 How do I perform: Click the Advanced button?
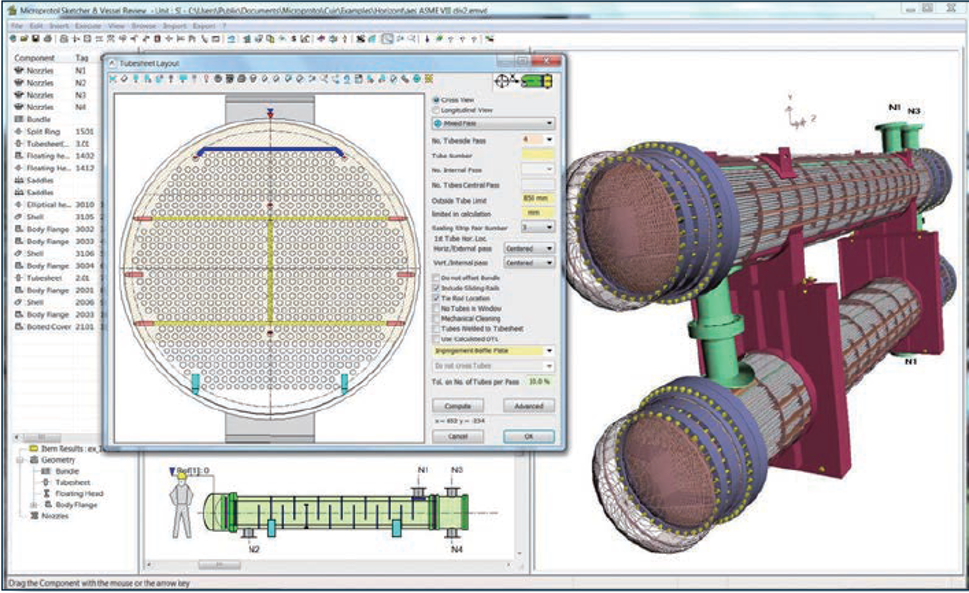[x=528, y=406]
